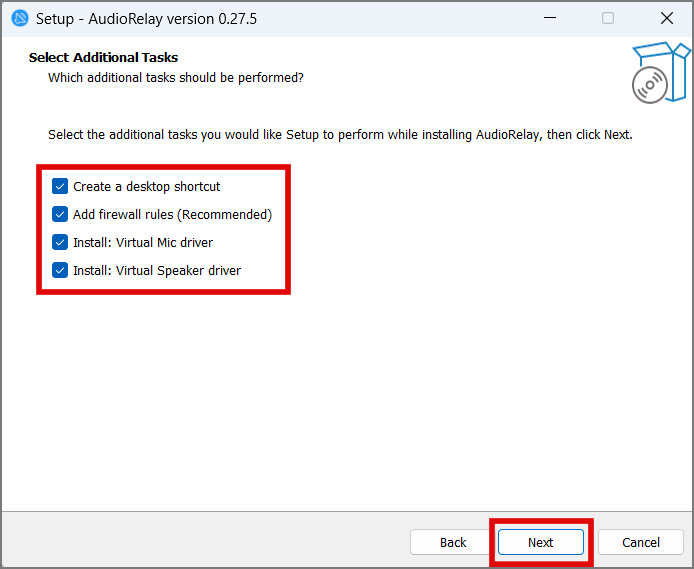Screen dimensions: 694x569
Task: Click the 'Setup - AudioRelay version 0.27.5' title
Action: (146, 19)
